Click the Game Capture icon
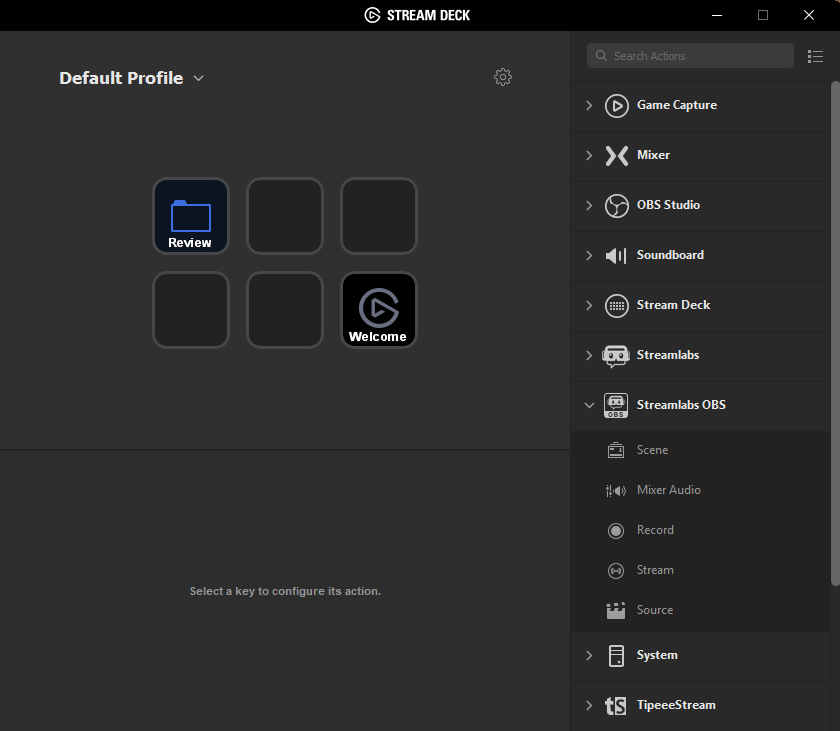The height and width of the screenshot is (731, 840). point(617,105)
